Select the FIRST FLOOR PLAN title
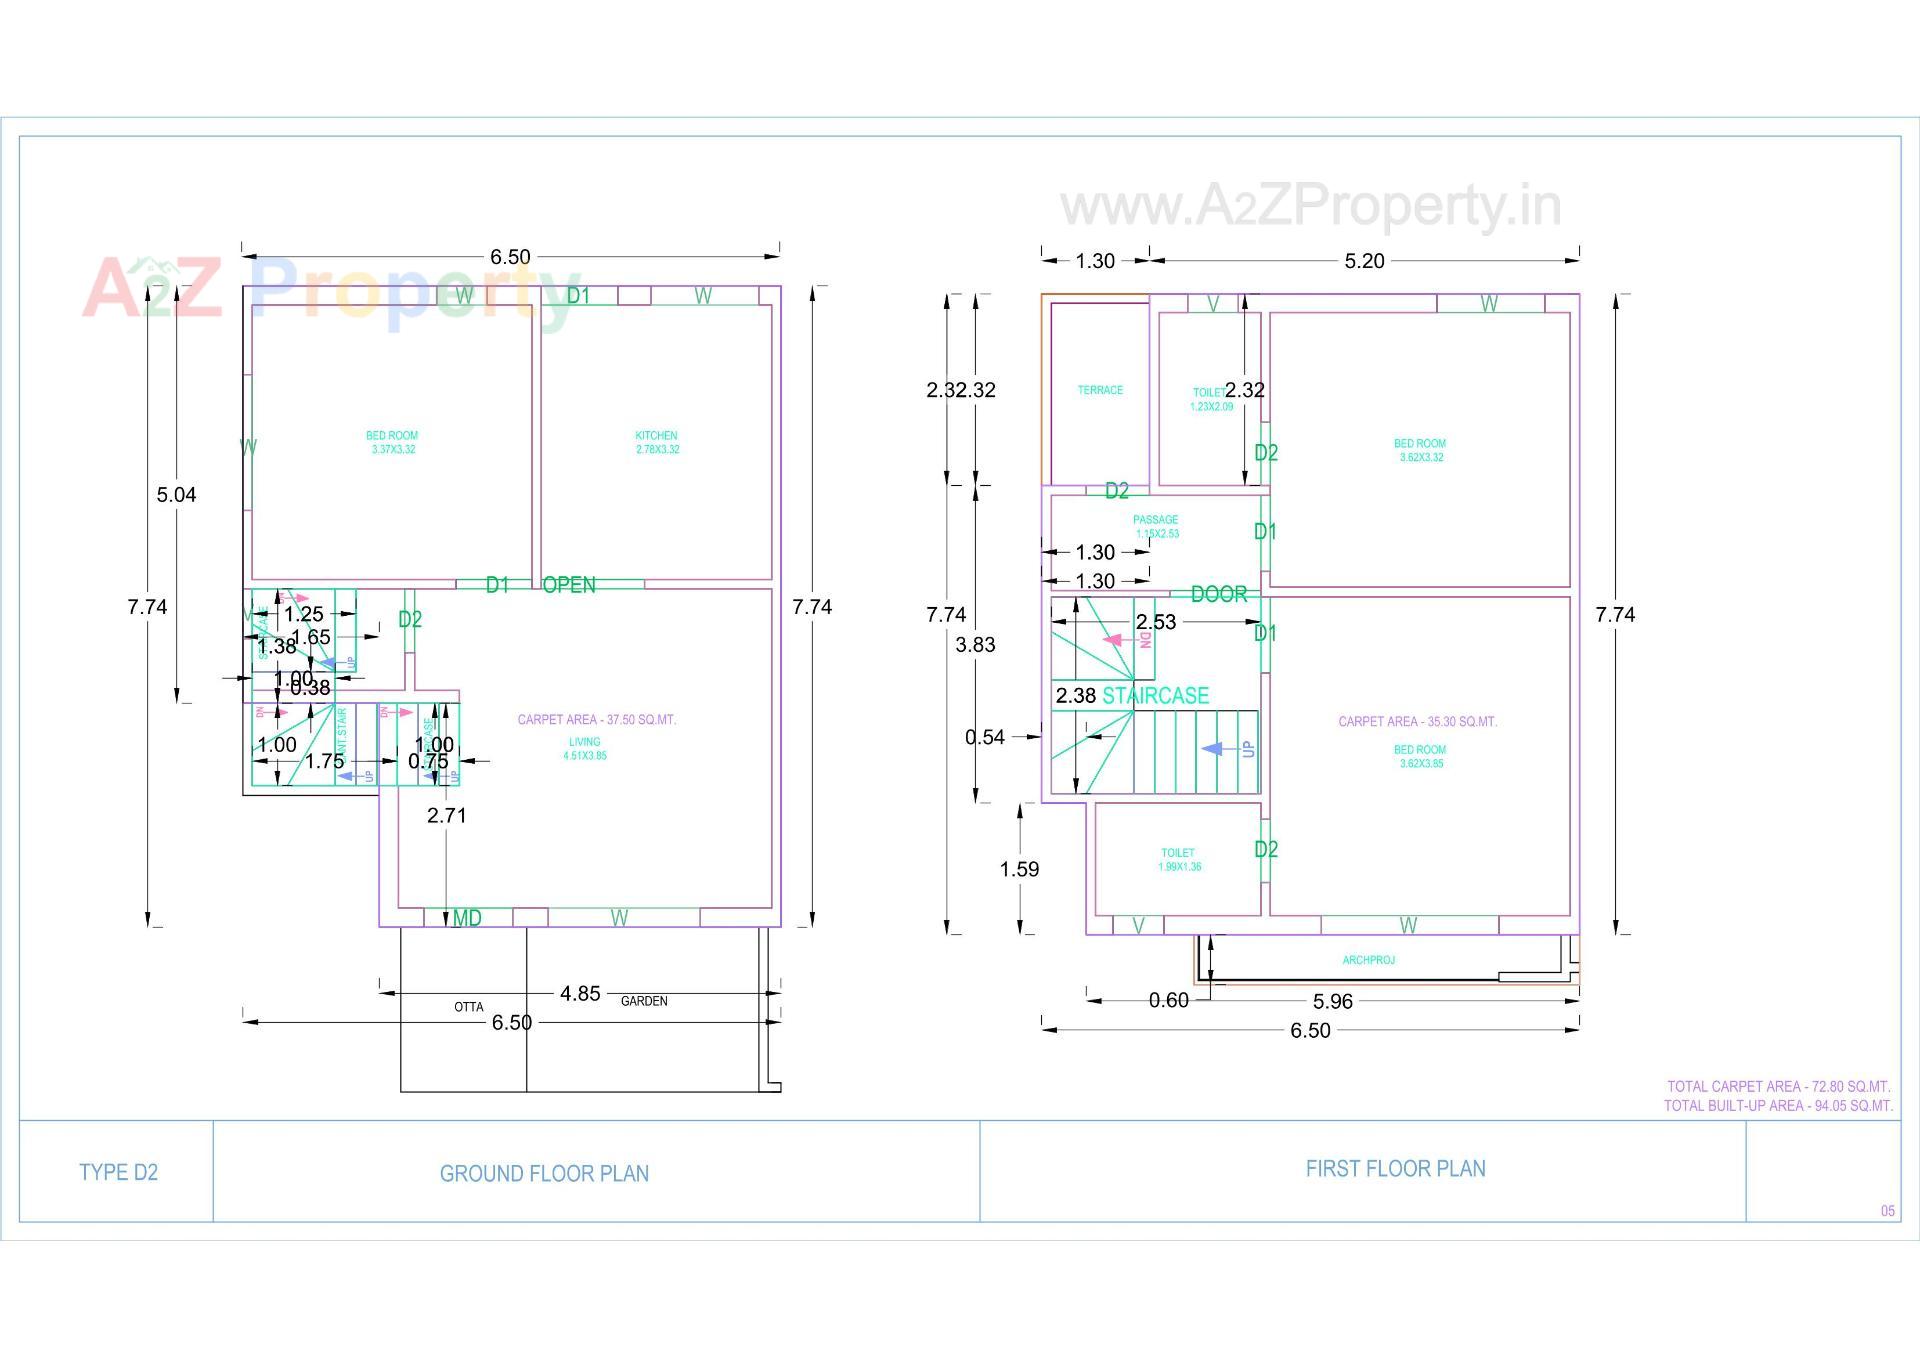 point(1395,1168)
